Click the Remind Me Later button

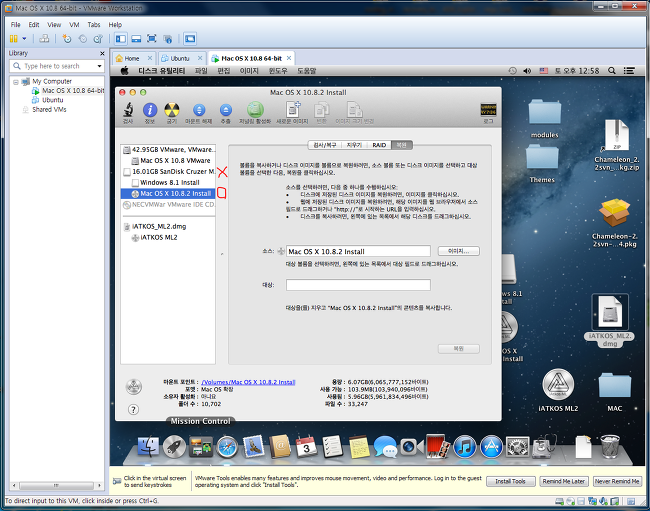[563, 481]
